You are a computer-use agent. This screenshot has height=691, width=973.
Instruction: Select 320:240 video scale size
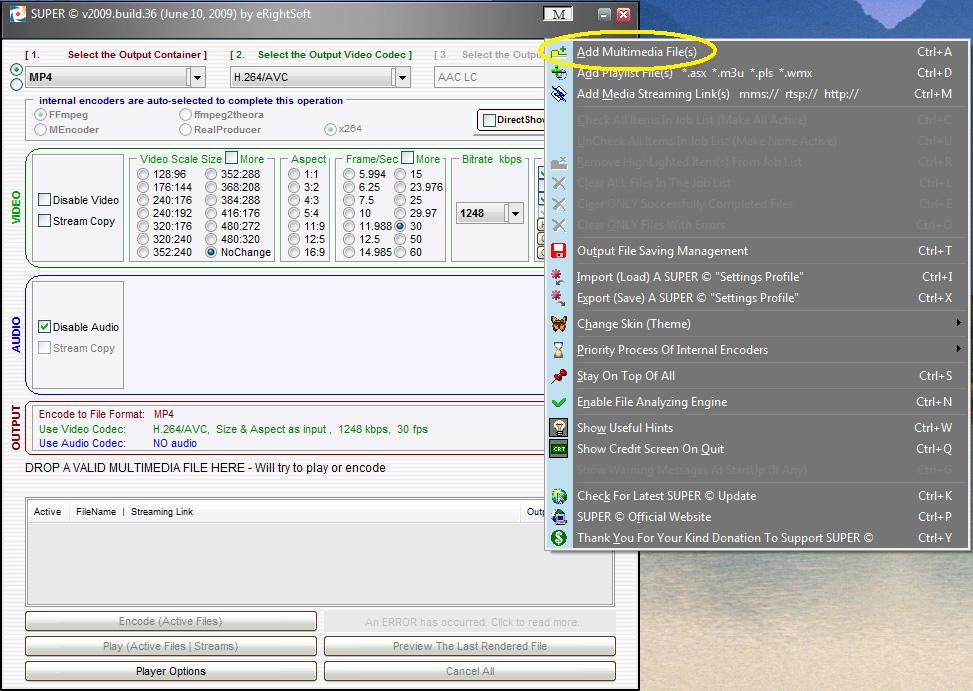(x=143, y=239)
